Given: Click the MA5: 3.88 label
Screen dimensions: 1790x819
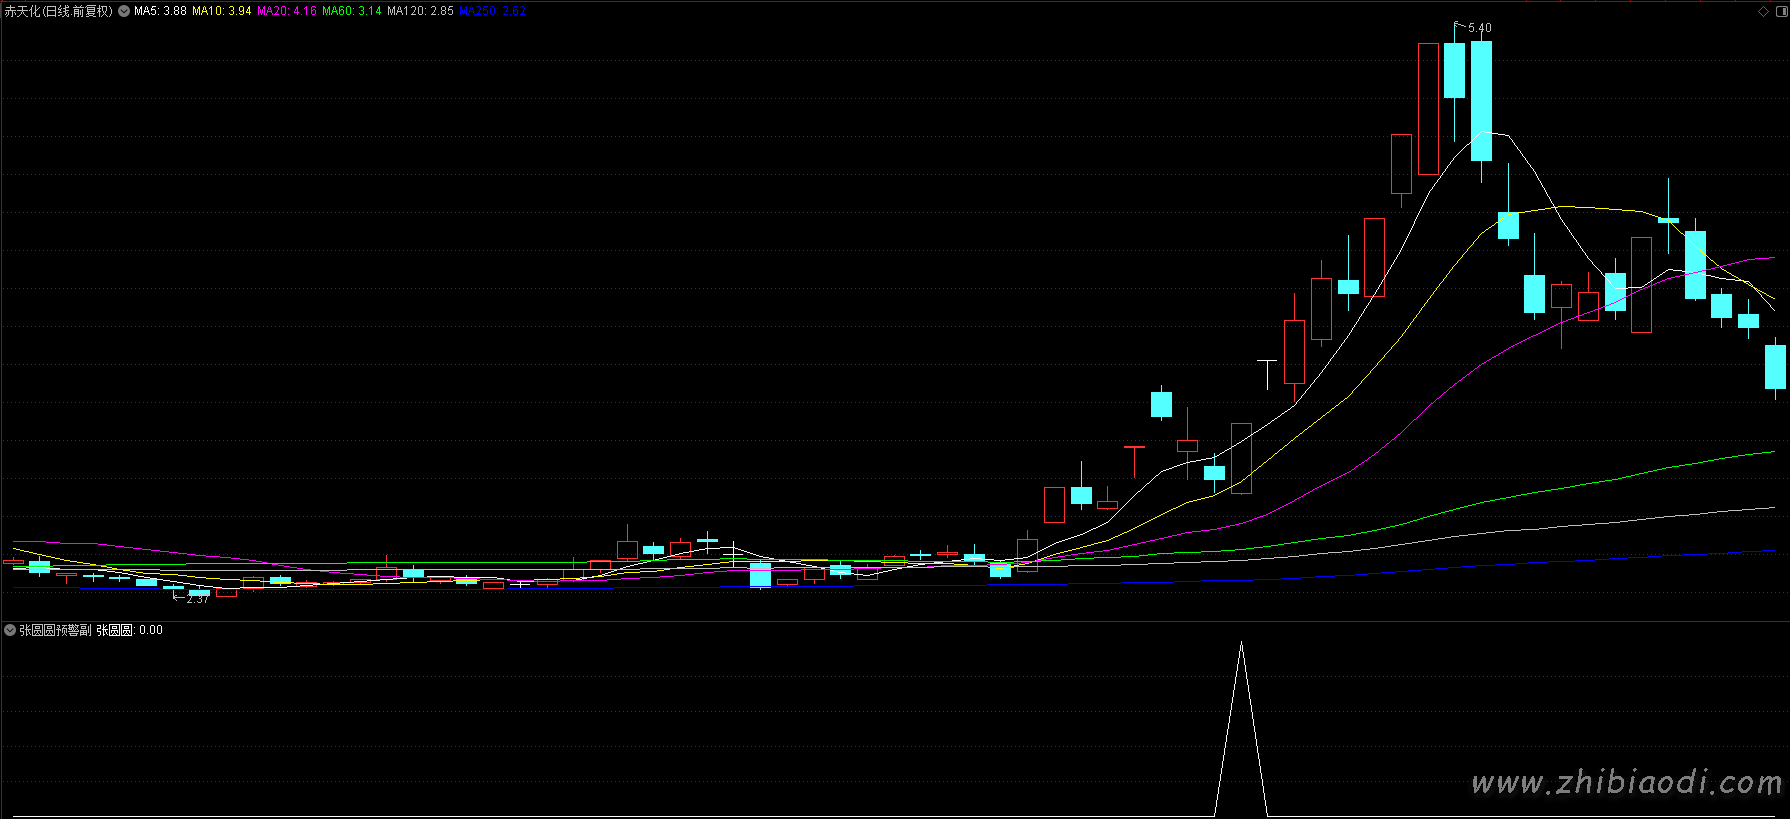Looking at the screenshot, I should pos(160,11).
